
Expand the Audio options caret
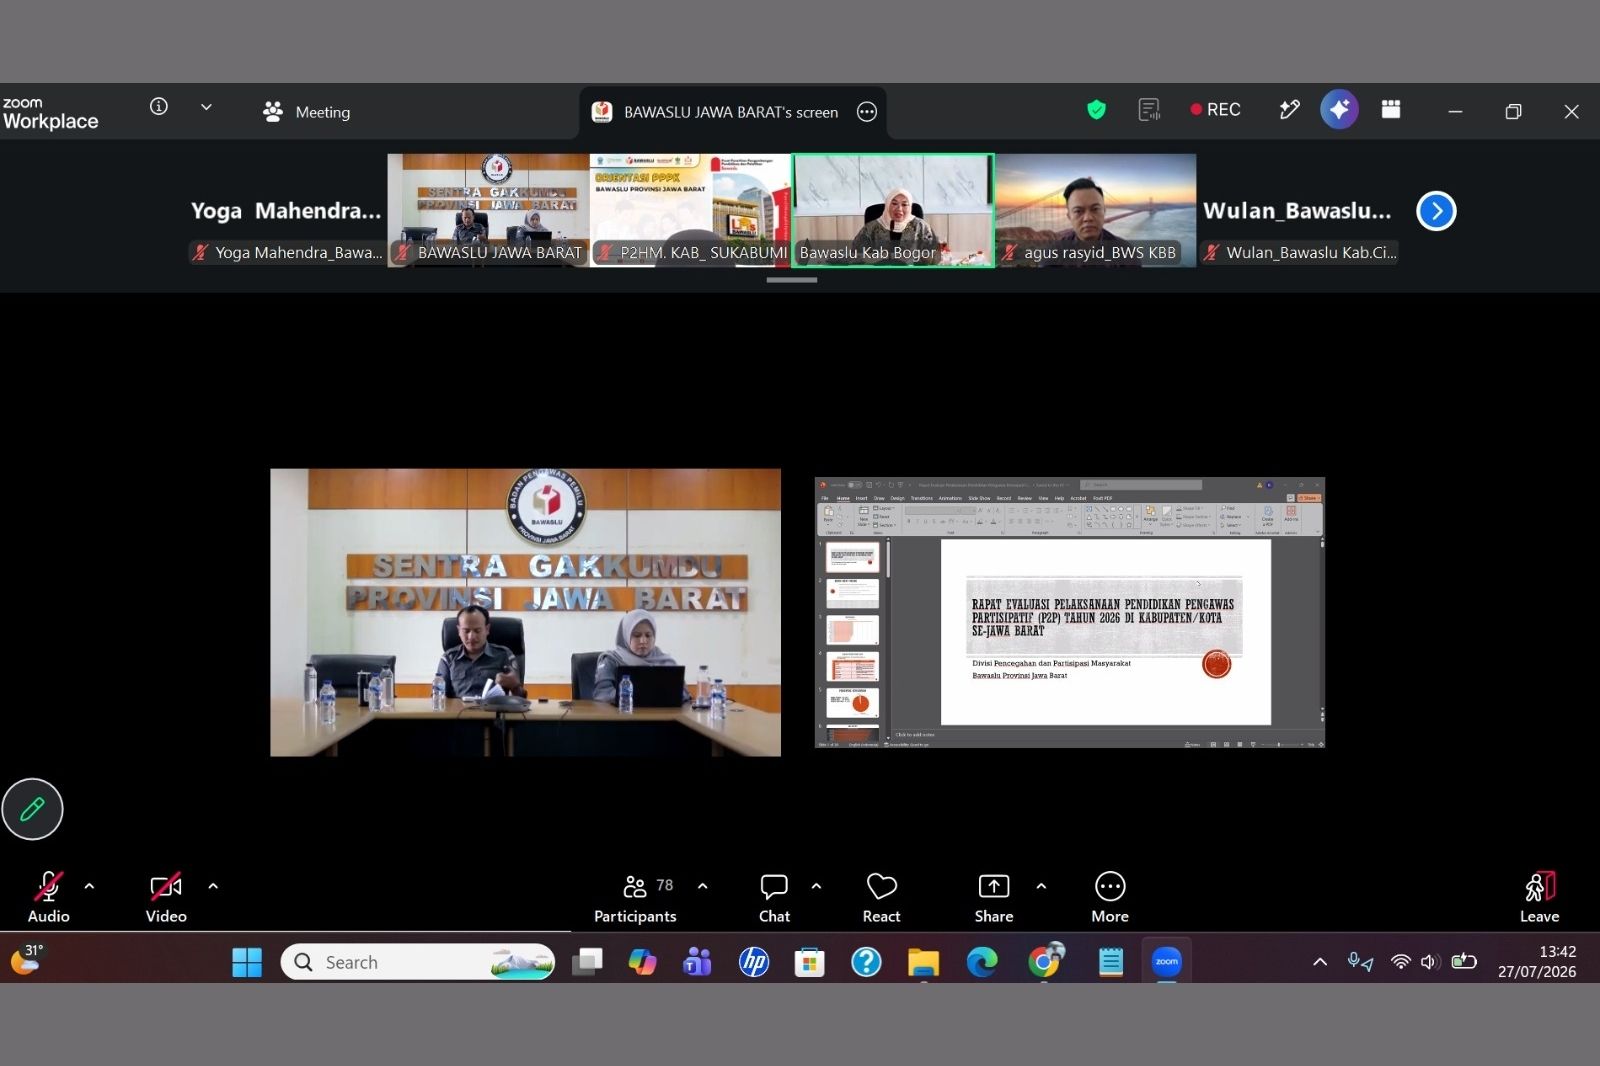click(x=89, y=886)
